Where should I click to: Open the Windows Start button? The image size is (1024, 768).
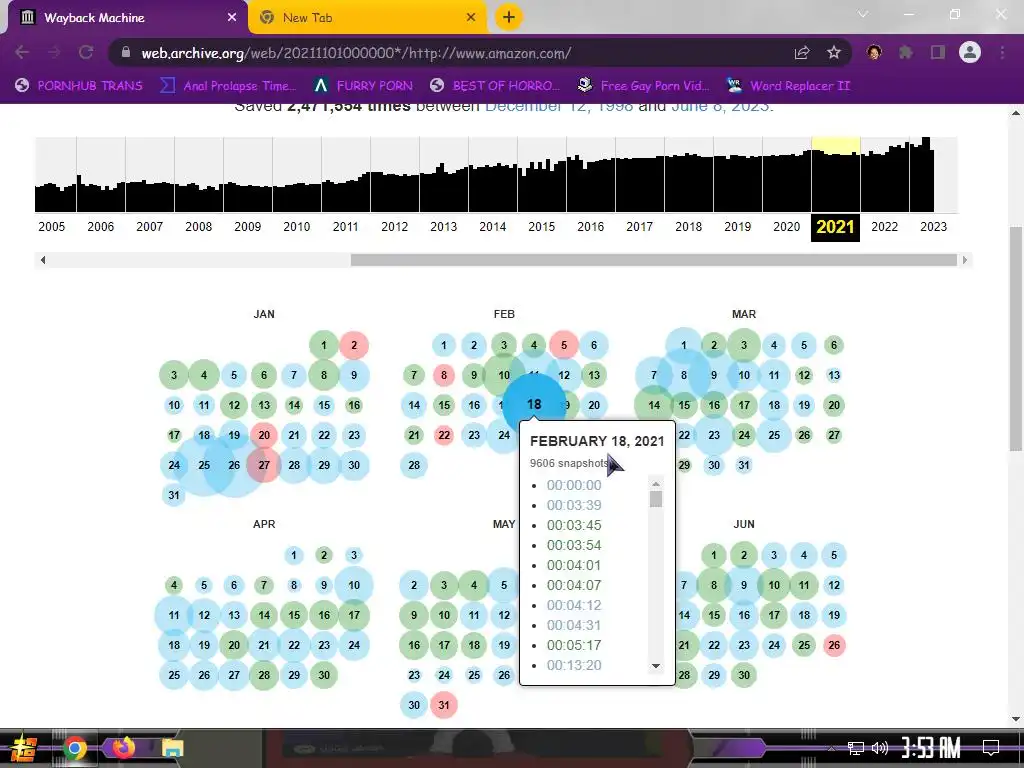(23, 748)
